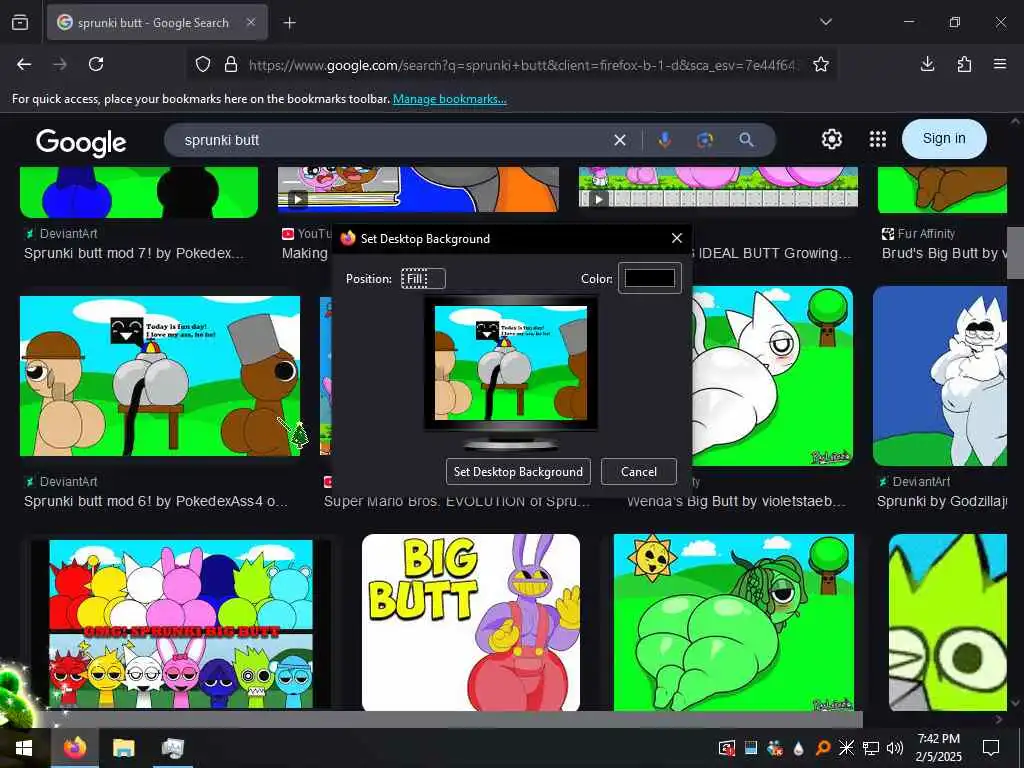1024x768 pixels.
Task: Clear the search query with X
Action: pyautogui.click(x=620, y=140)
